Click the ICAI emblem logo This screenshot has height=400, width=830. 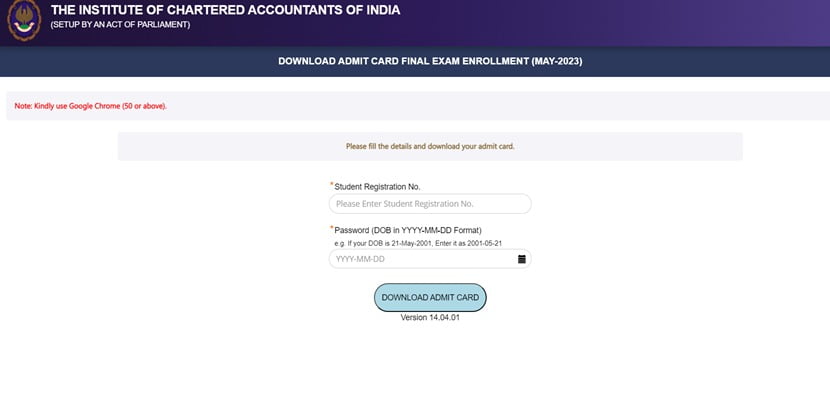[x=24, y=20]
